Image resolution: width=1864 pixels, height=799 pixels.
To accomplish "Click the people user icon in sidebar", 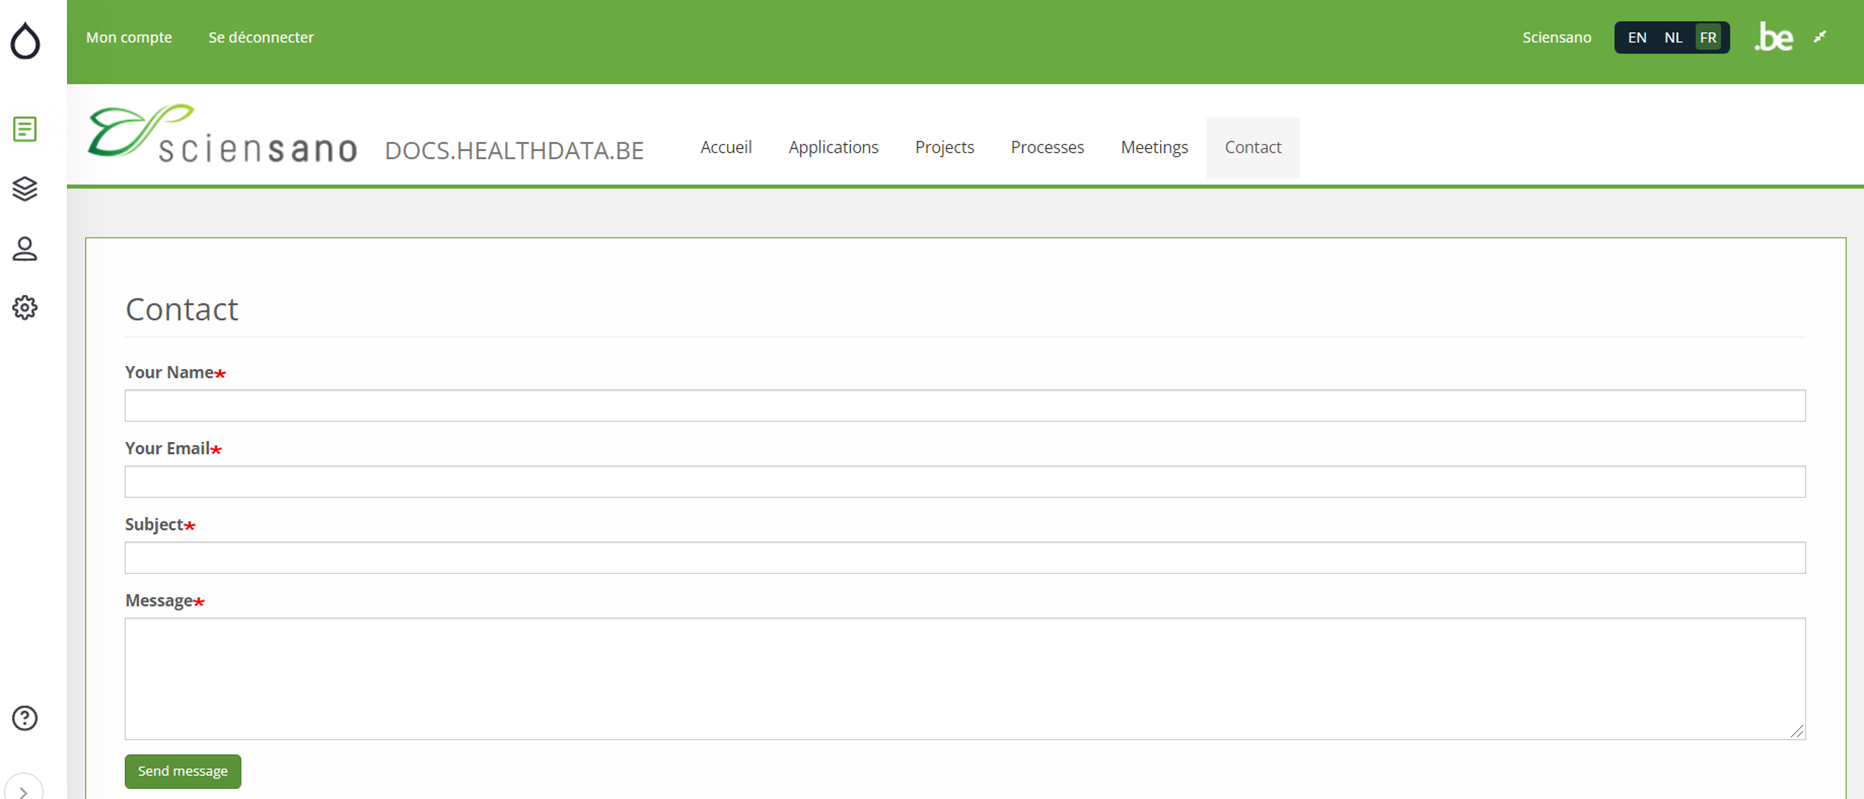I will tap(25, 248).
